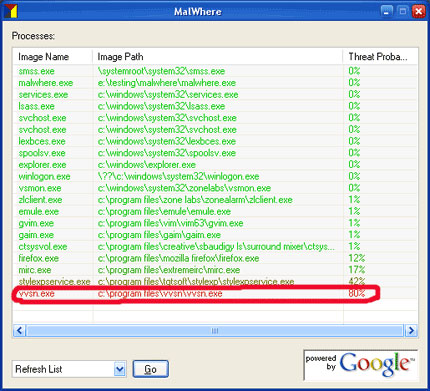Sort by Image Name column header

(x=53, y=57)
